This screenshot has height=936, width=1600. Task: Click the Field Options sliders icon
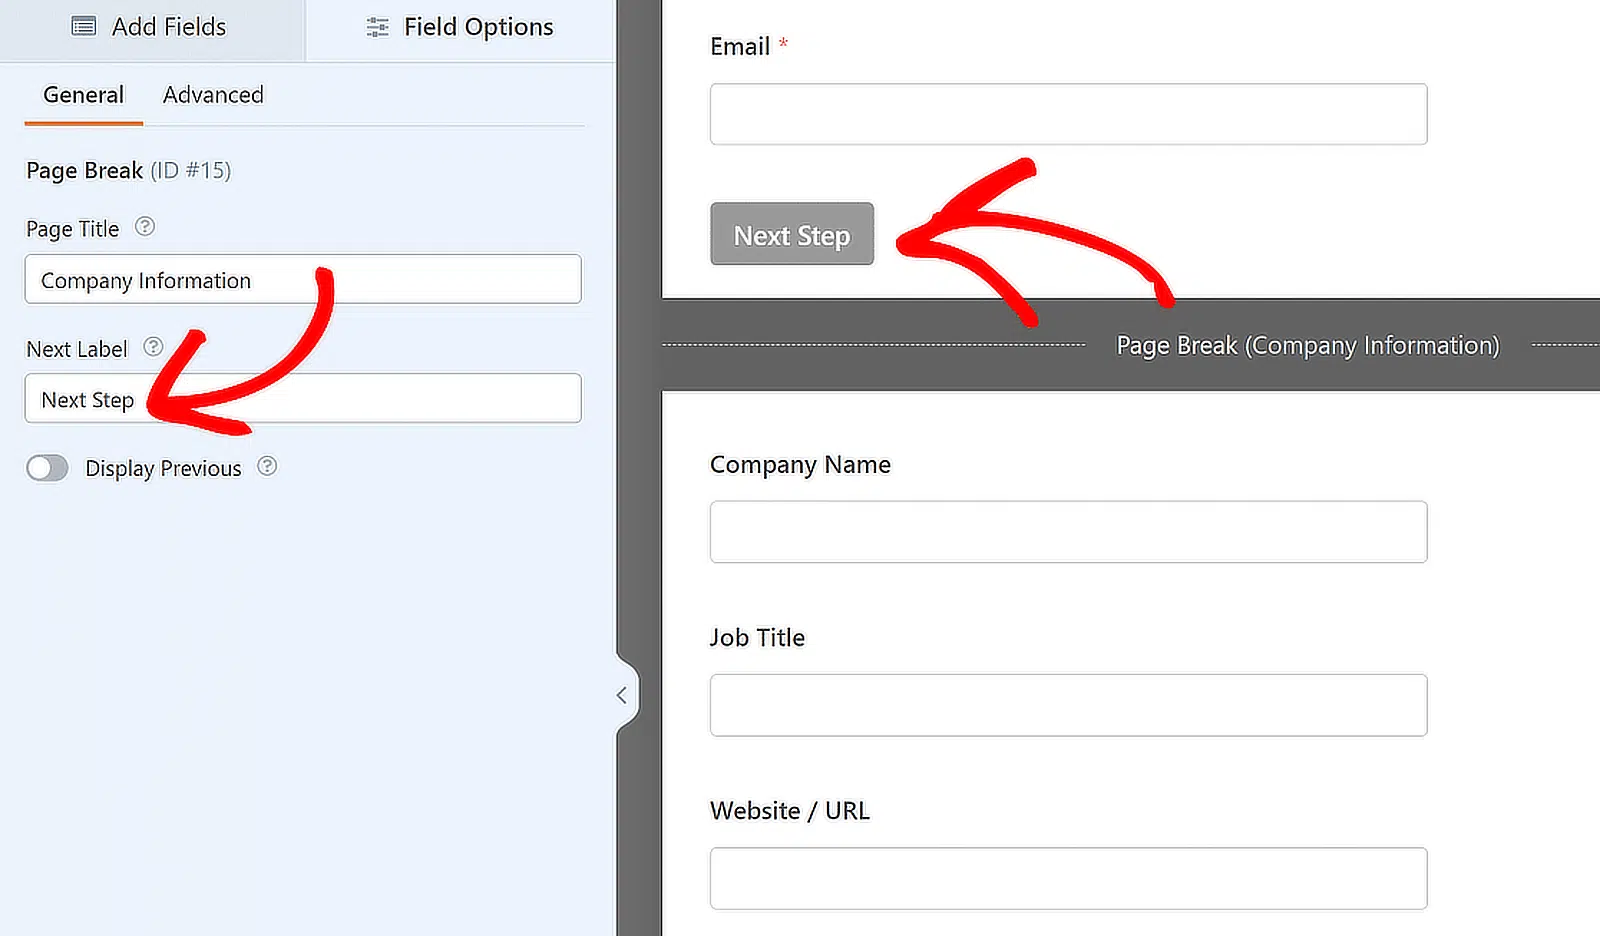377,27
